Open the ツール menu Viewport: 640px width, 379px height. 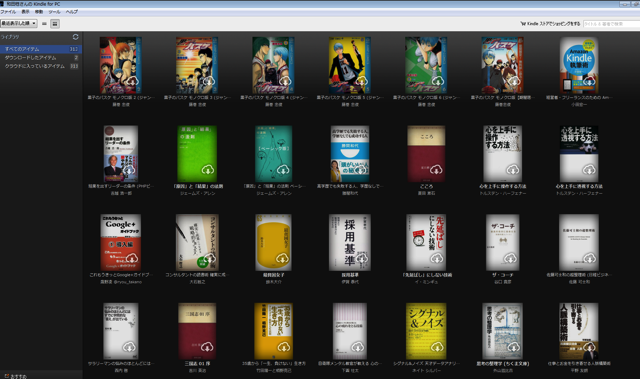pyautogui.click(x=54, y=12)
